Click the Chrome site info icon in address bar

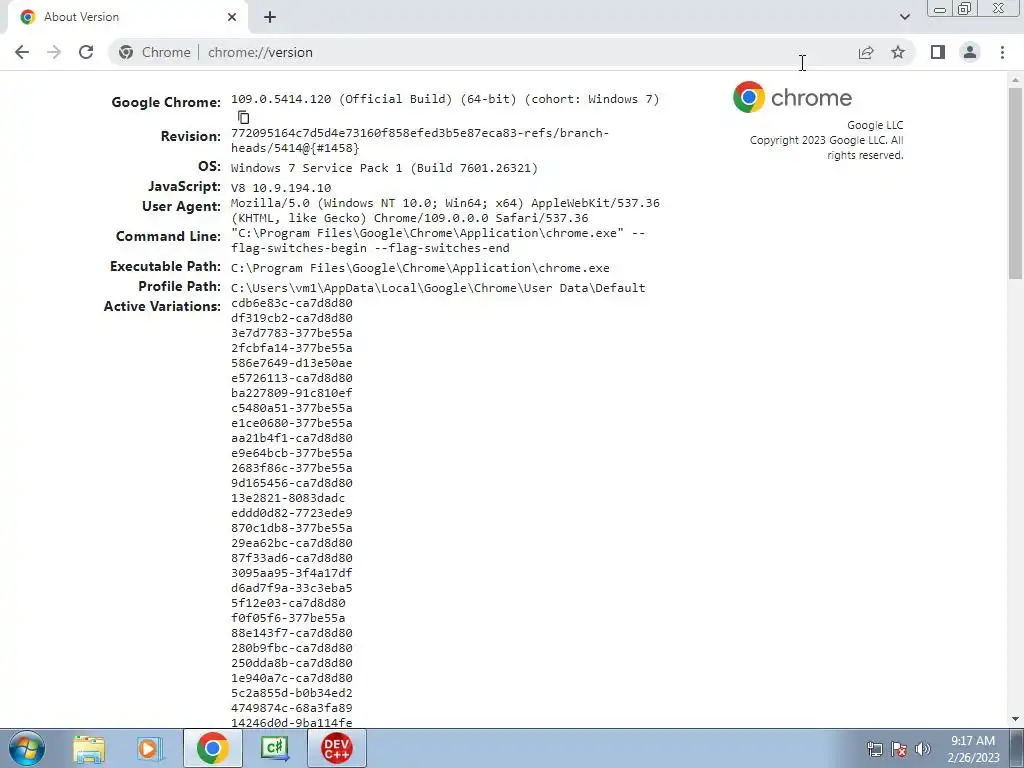(126, 52)
